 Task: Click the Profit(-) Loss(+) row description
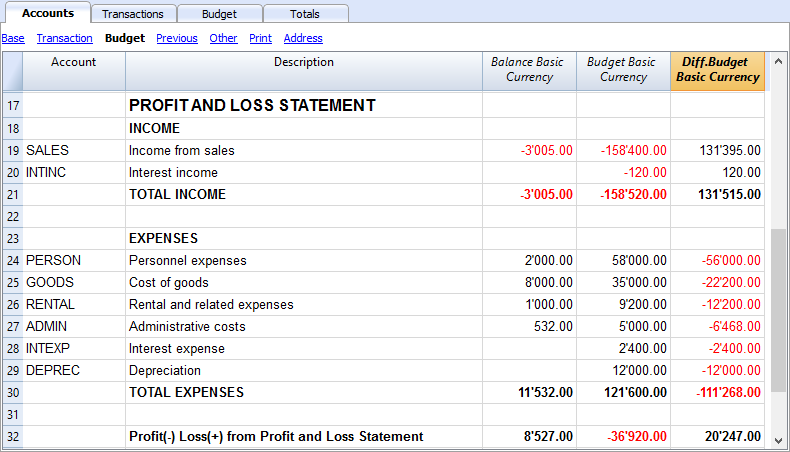click(x=304, y=436)
